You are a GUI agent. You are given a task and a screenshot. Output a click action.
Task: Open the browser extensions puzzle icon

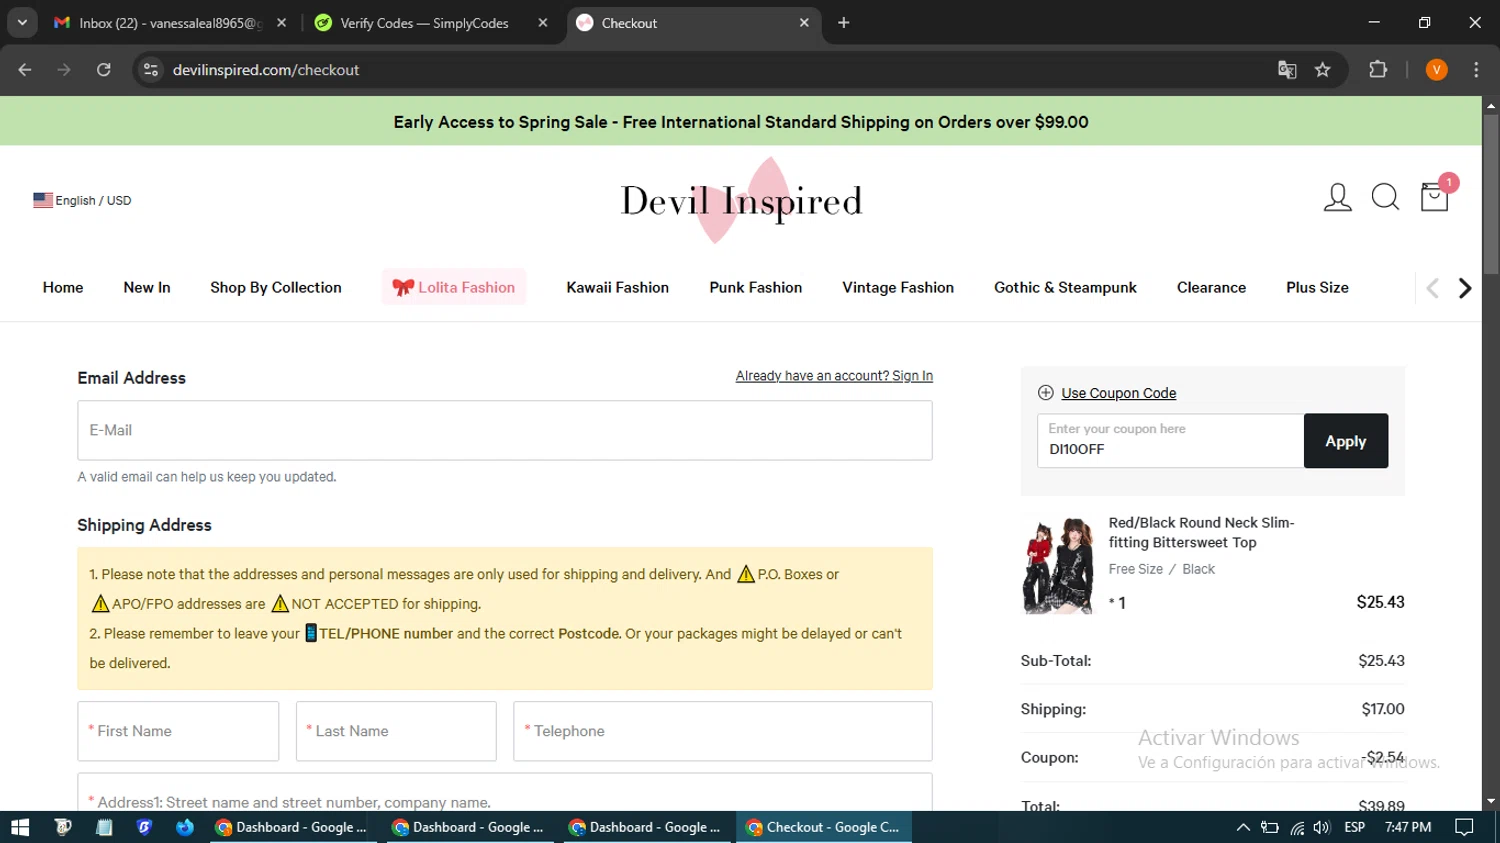pyautogui.click(x=1378, y=70)
